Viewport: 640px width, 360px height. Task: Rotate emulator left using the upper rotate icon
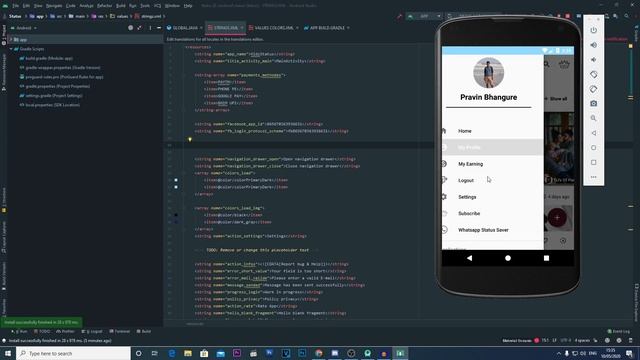click(593, 74)
